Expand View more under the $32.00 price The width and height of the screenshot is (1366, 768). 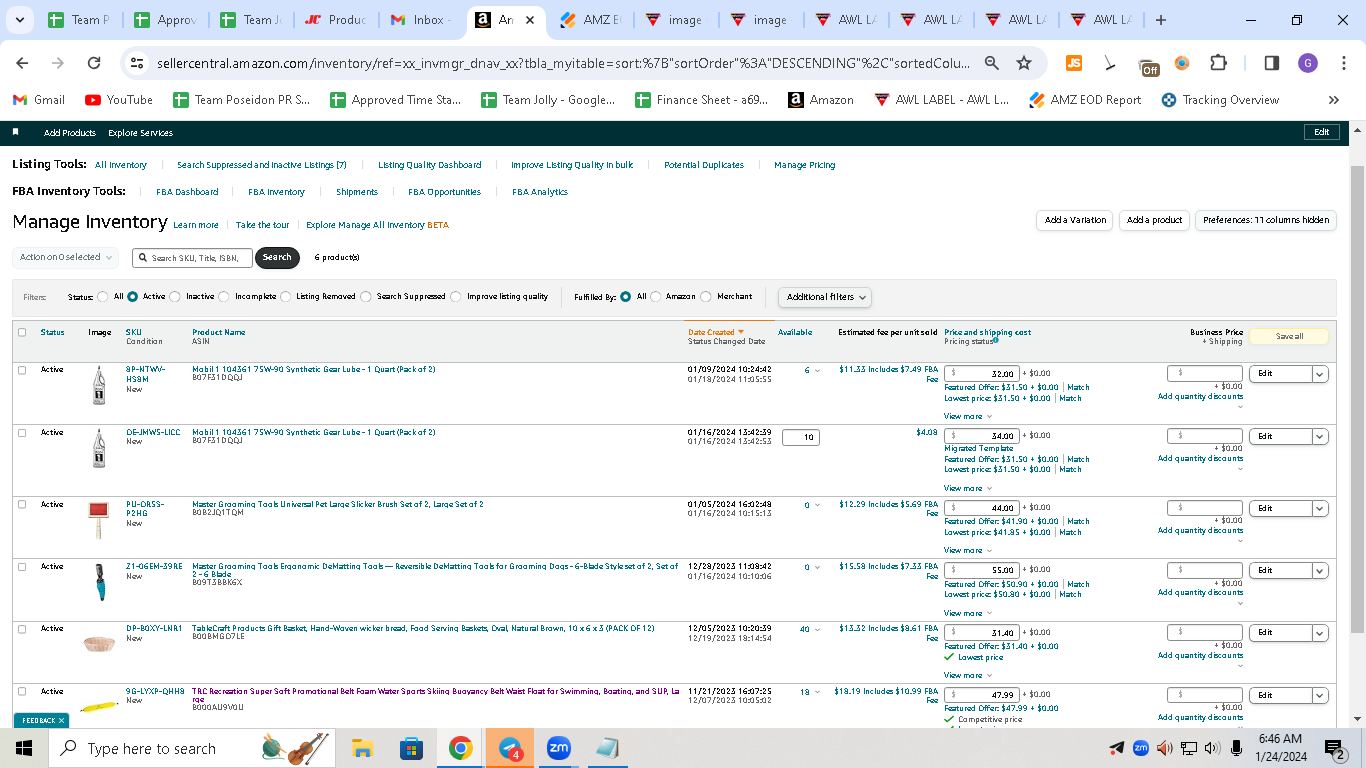click(x=968, y=417)
